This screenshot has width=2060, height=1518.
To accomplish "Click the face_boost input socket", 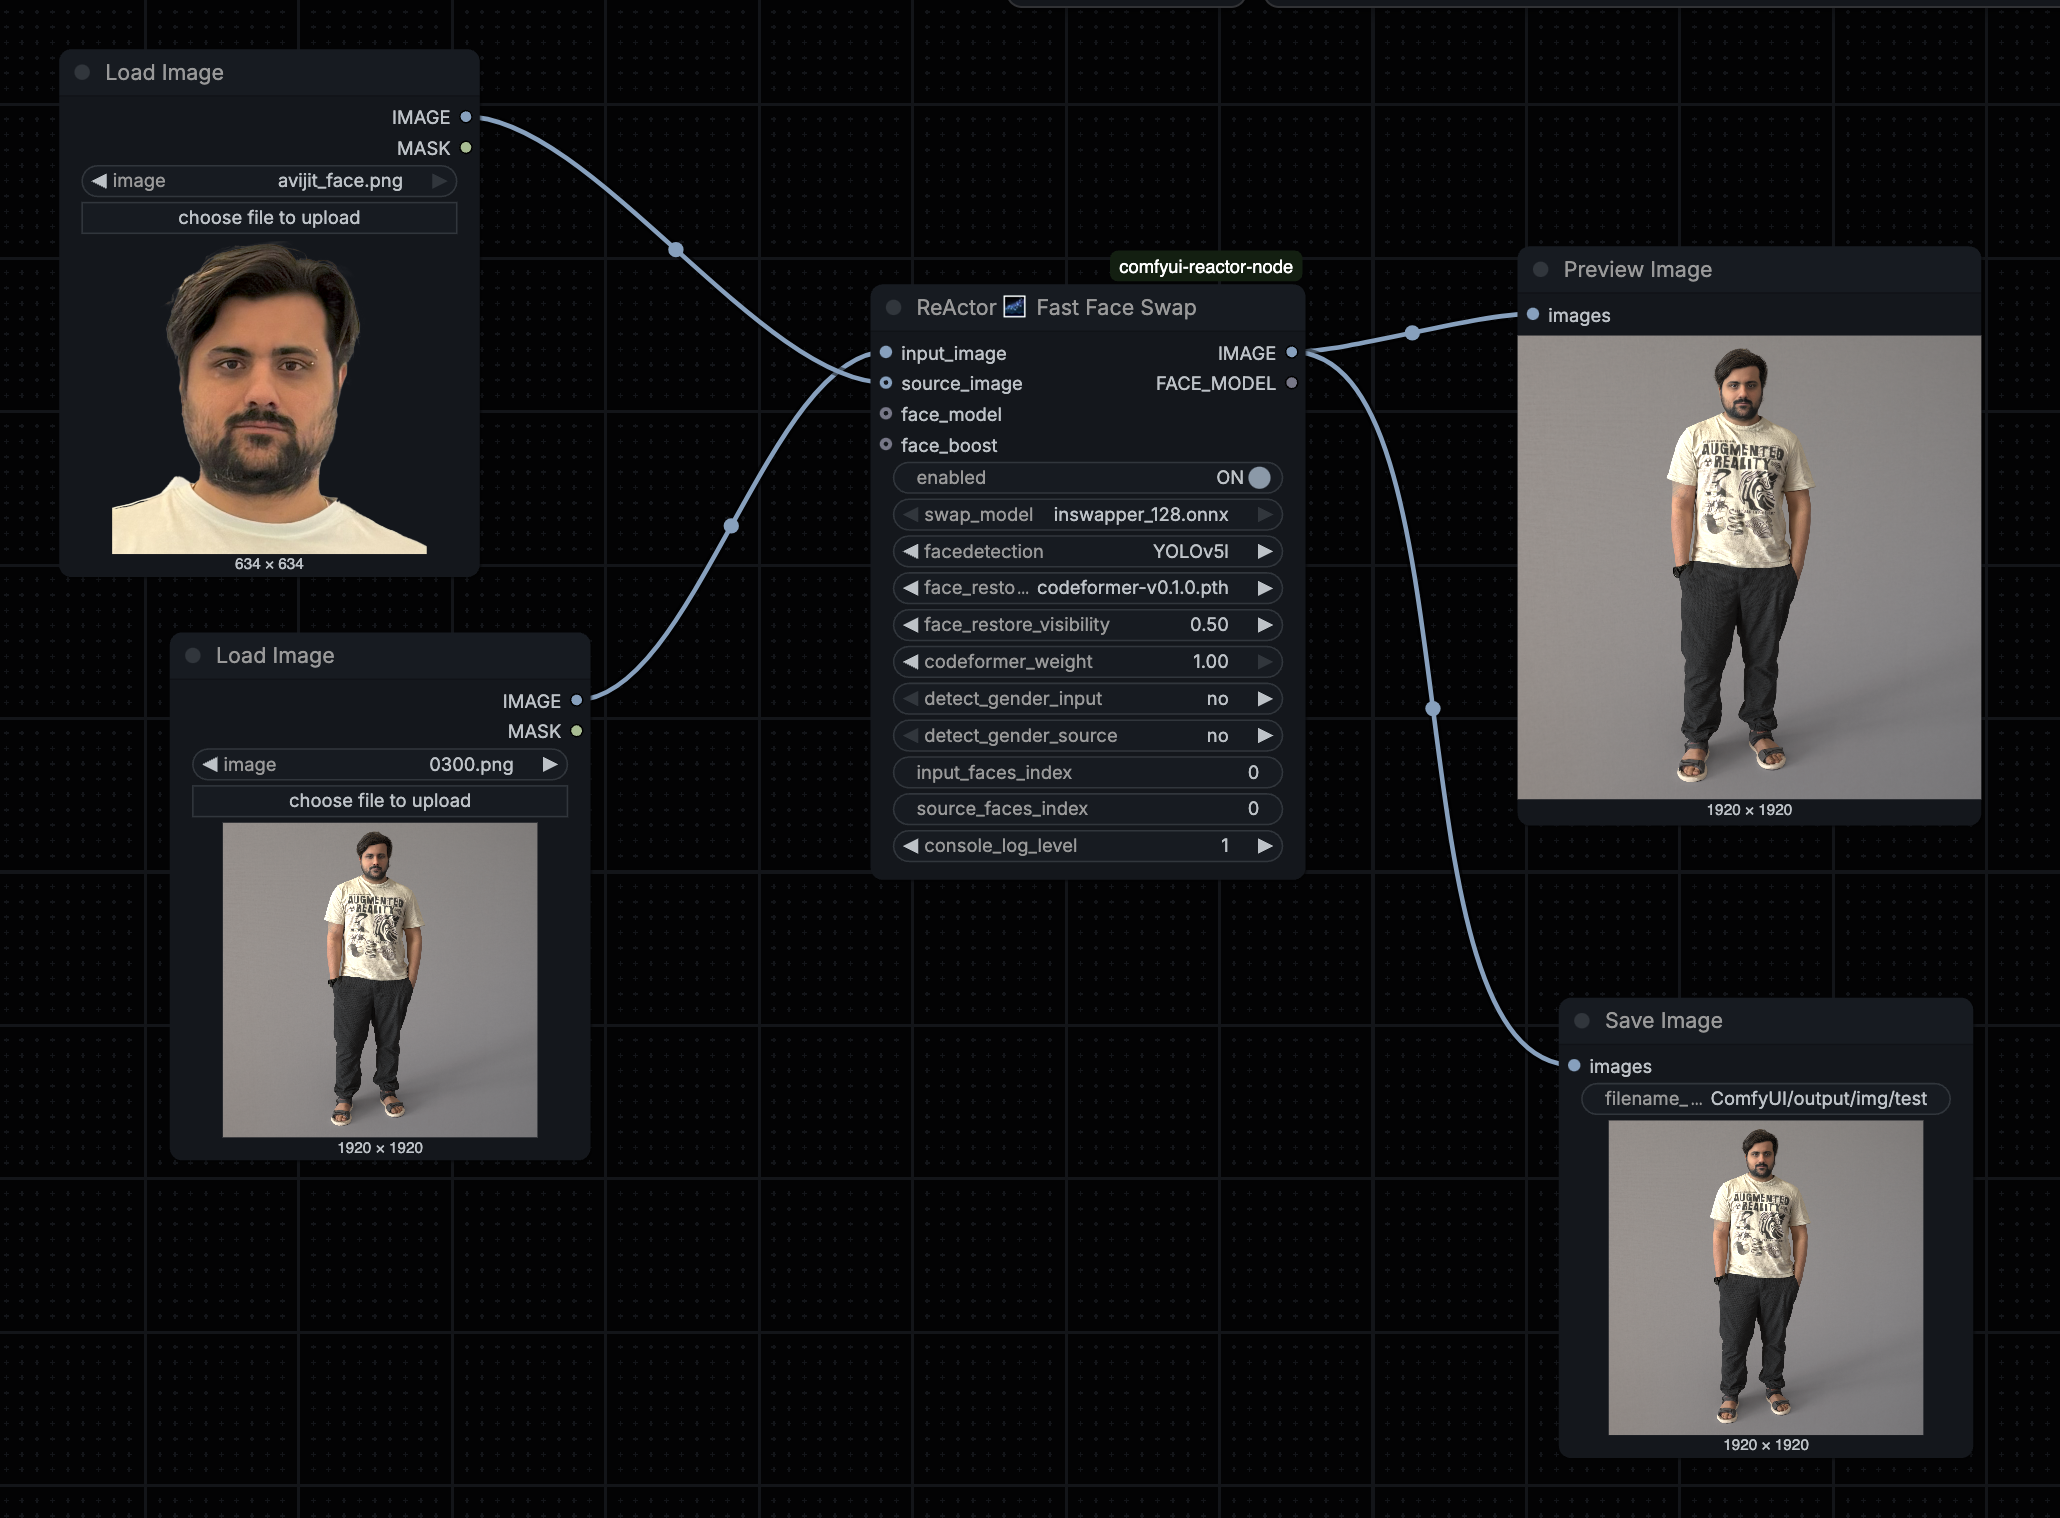I will coord(886,445).
